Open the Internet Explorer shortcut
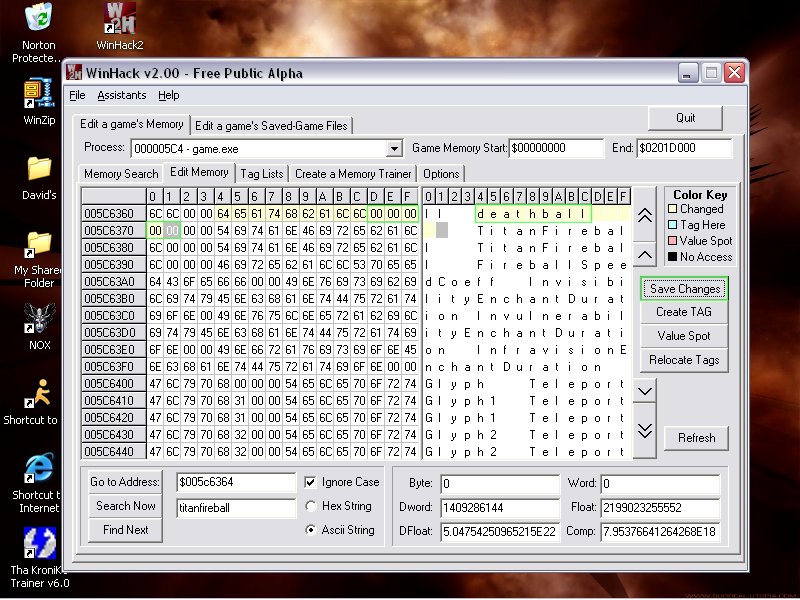The image size is (800, 600). (x=37, y=482)
